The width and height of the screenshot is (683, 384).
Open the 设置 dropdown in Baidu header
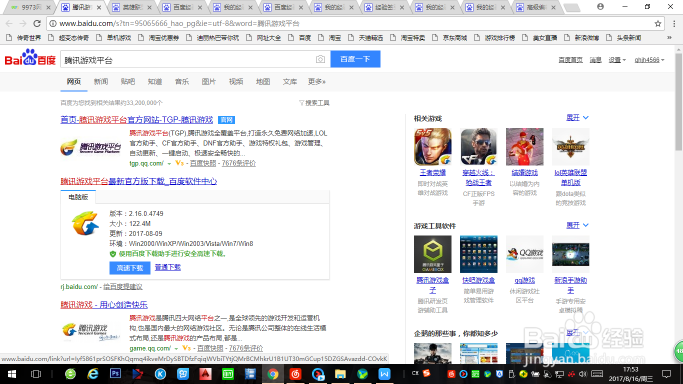[x=617, y=60]
